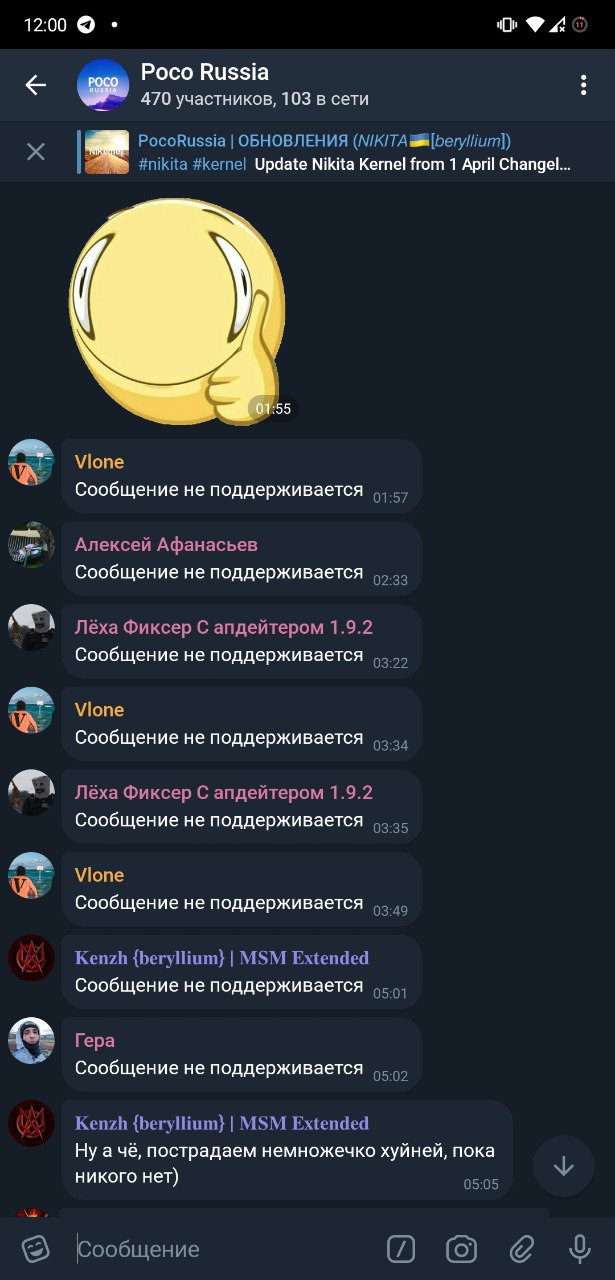Tap the Гера profile avatar
Screen dimensions: 615x1280
[x=31, y=1041]
